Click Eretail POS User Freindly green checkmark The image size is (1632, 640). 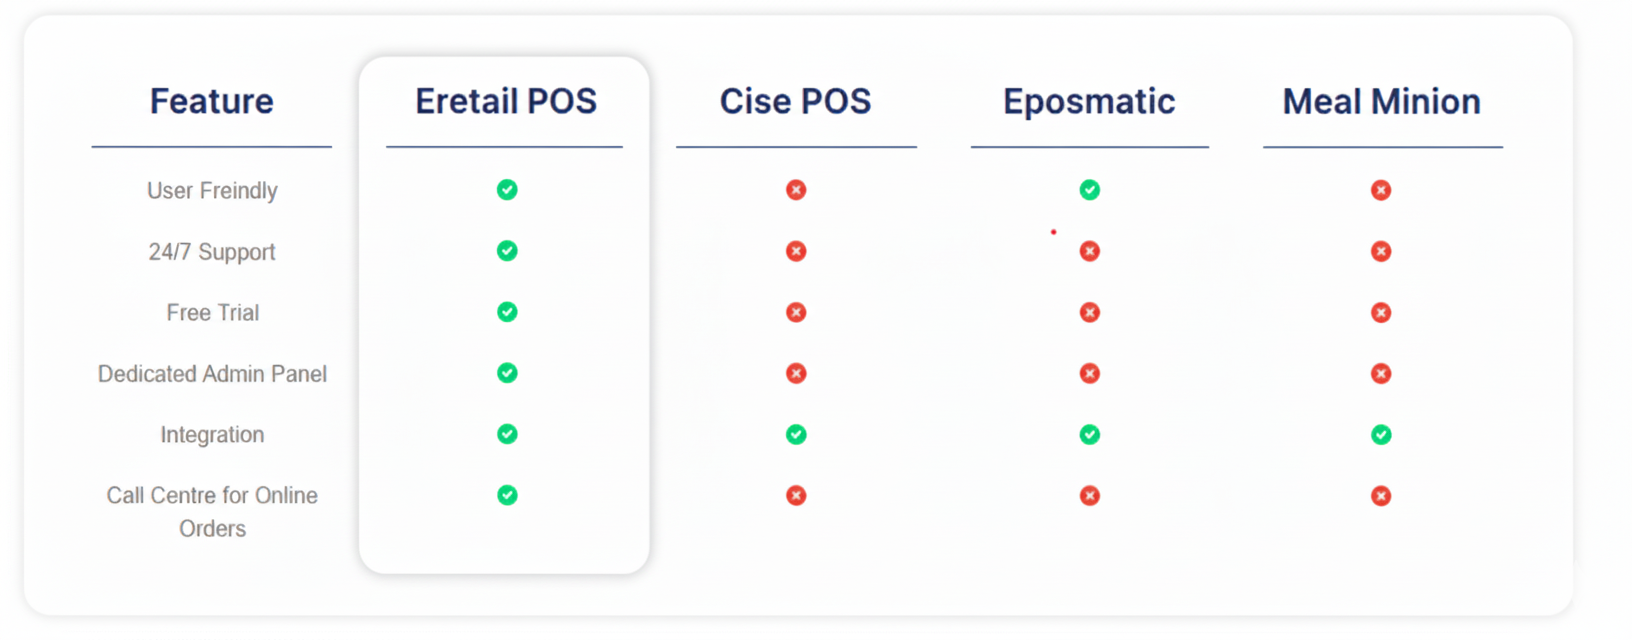[507, 190]
